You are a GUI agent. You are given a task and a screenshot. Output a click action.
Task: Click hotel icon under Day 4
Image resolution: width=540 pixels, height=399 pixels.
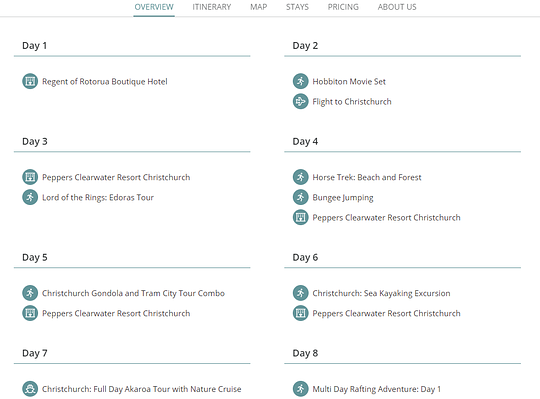click(300, 217)
